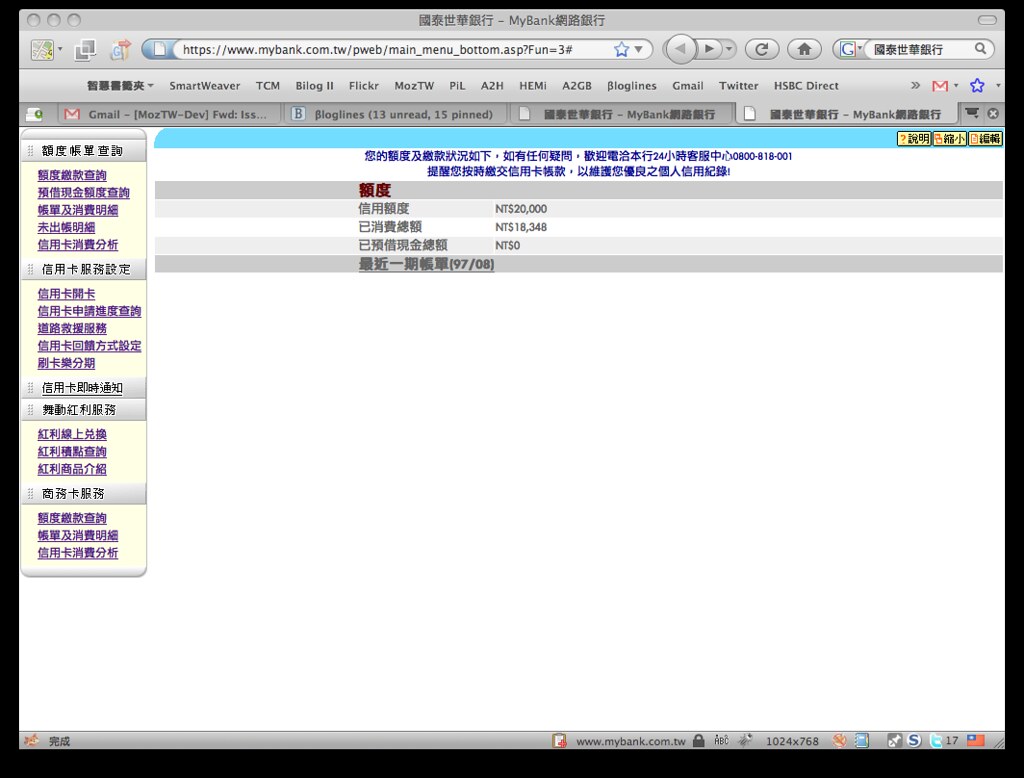Click the 紅利積點查詢 link
Screen dimensions: 1024x778
click(72, 452)
